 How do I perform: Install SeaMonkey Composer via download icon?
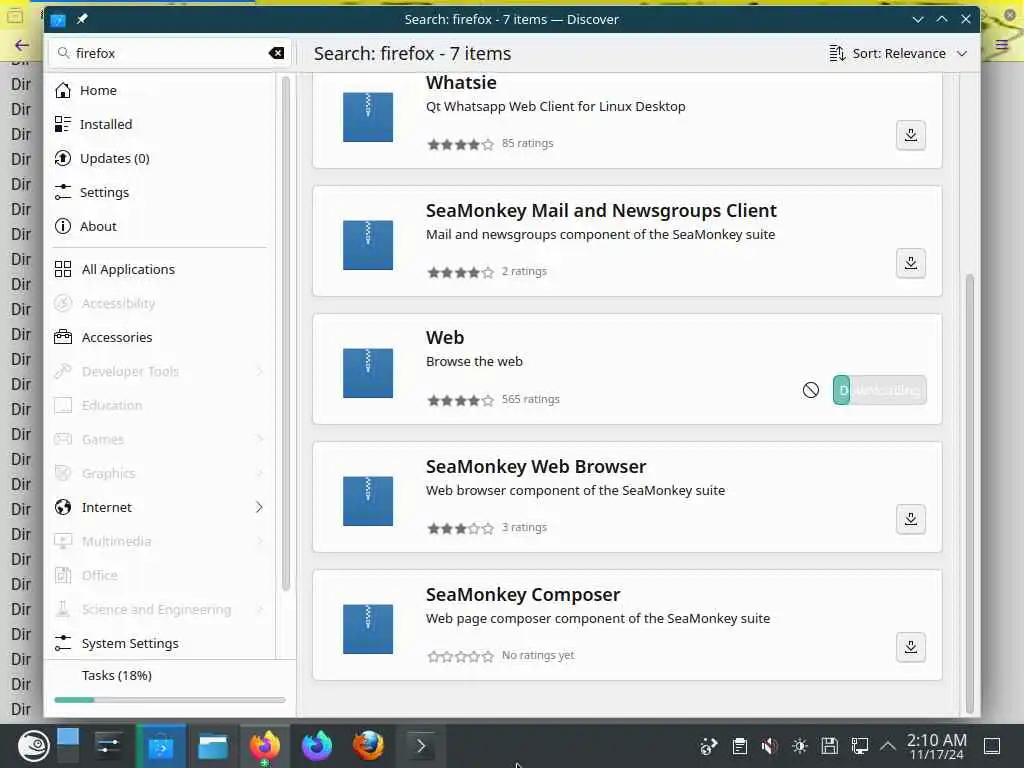coord(910,647)
